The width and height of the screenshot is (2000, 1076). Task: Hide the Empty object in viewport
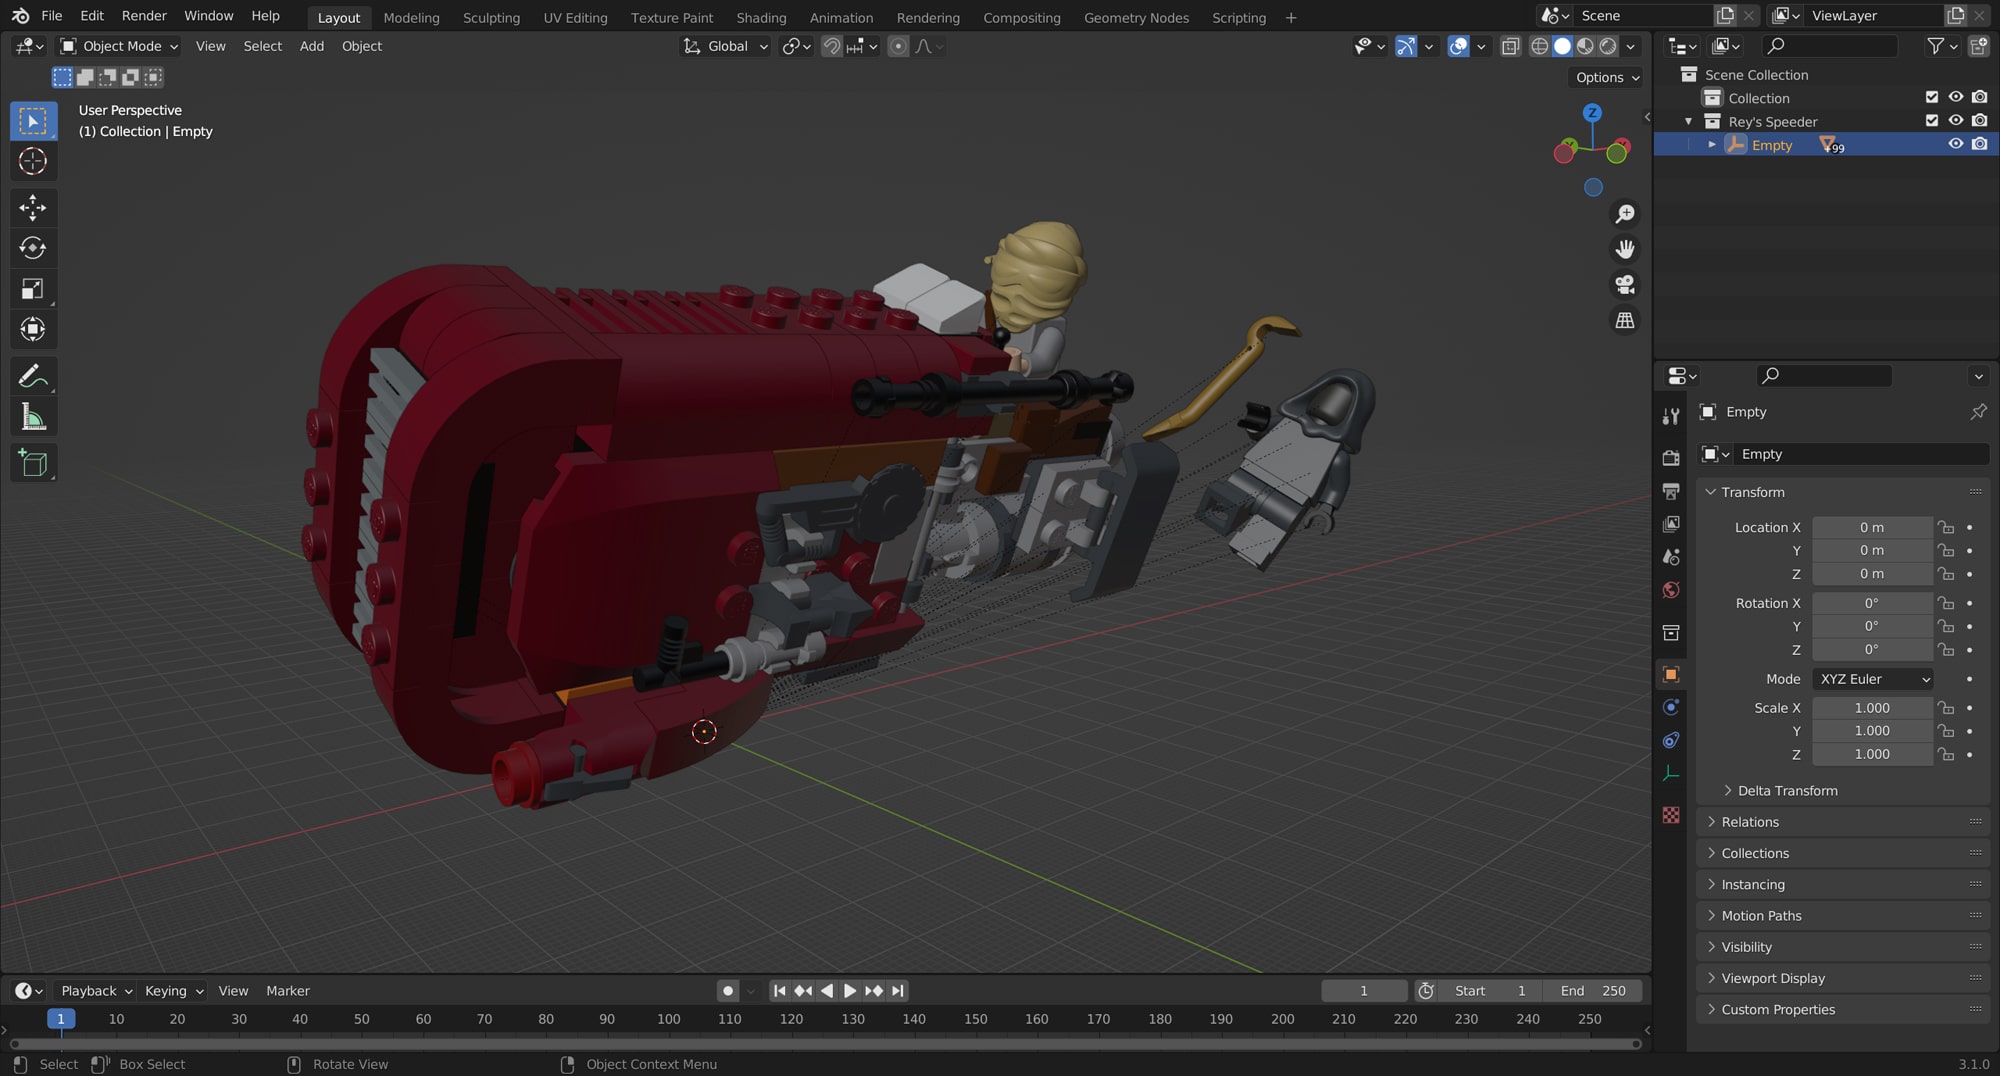[1956, 144]
